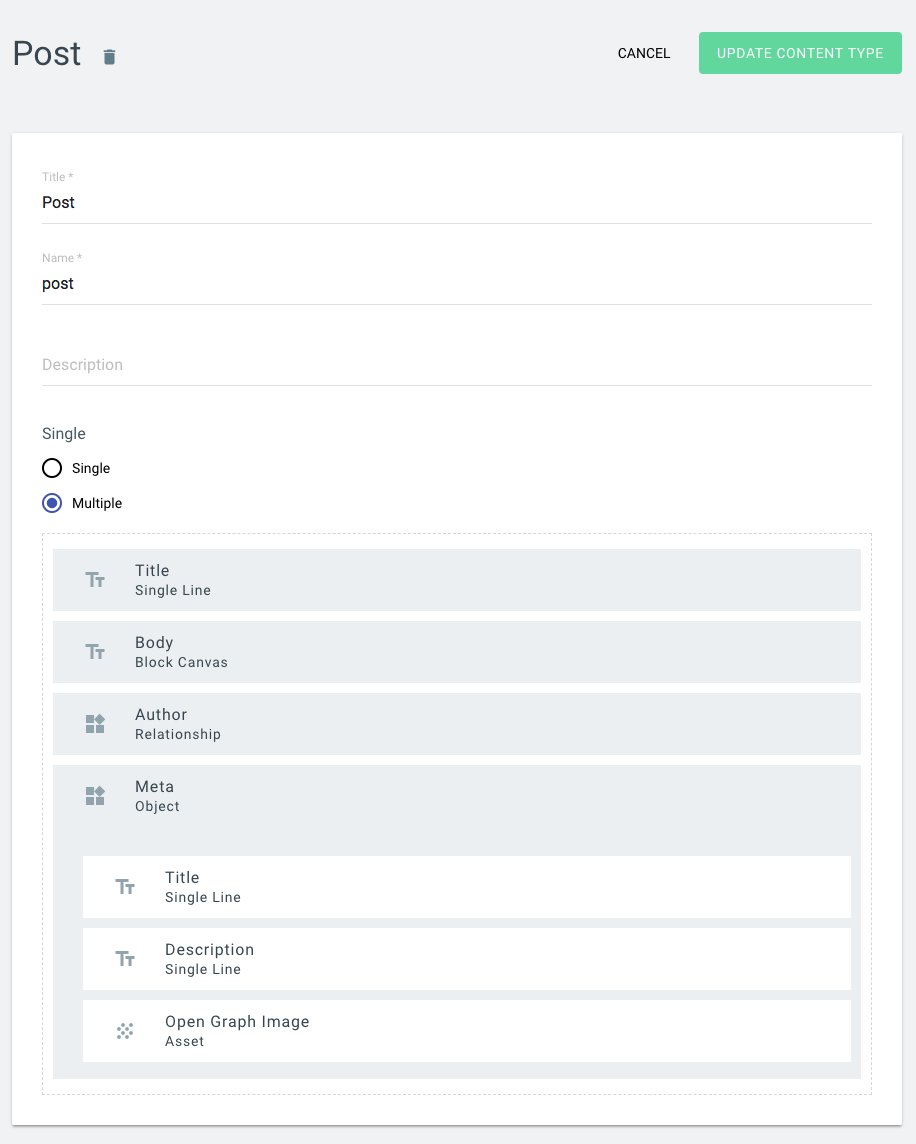
Task: Select the Multiple radio option
Action: [51, 503]
